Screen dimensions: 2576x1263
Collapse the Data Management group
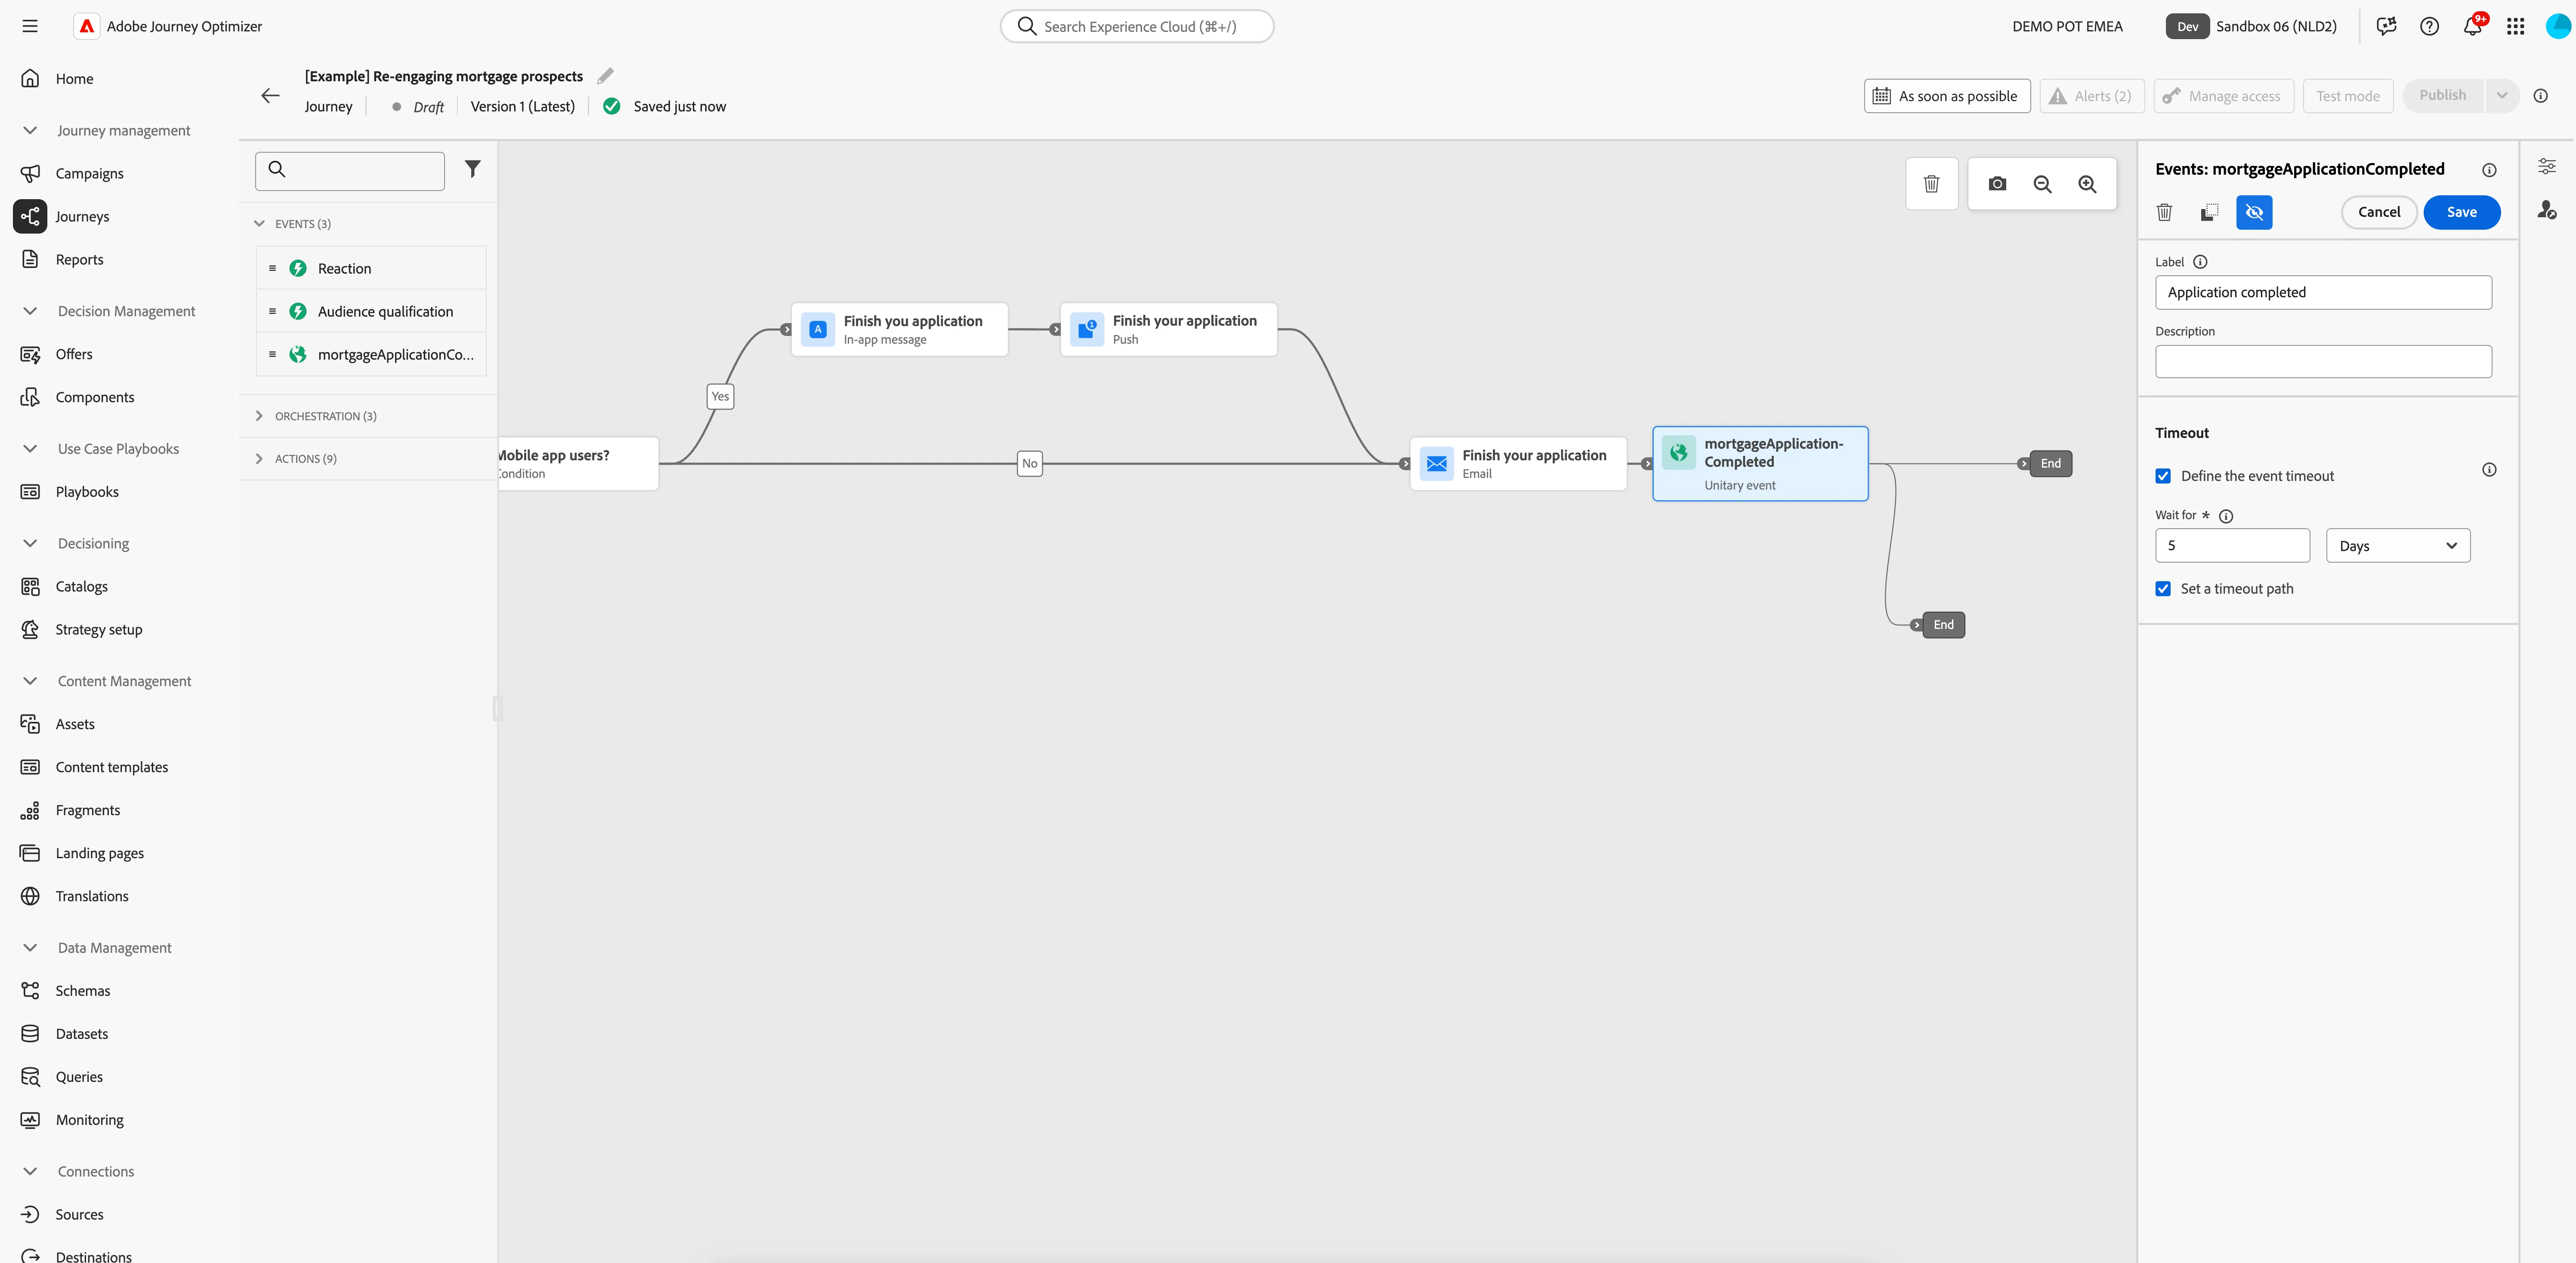(30, 948)
